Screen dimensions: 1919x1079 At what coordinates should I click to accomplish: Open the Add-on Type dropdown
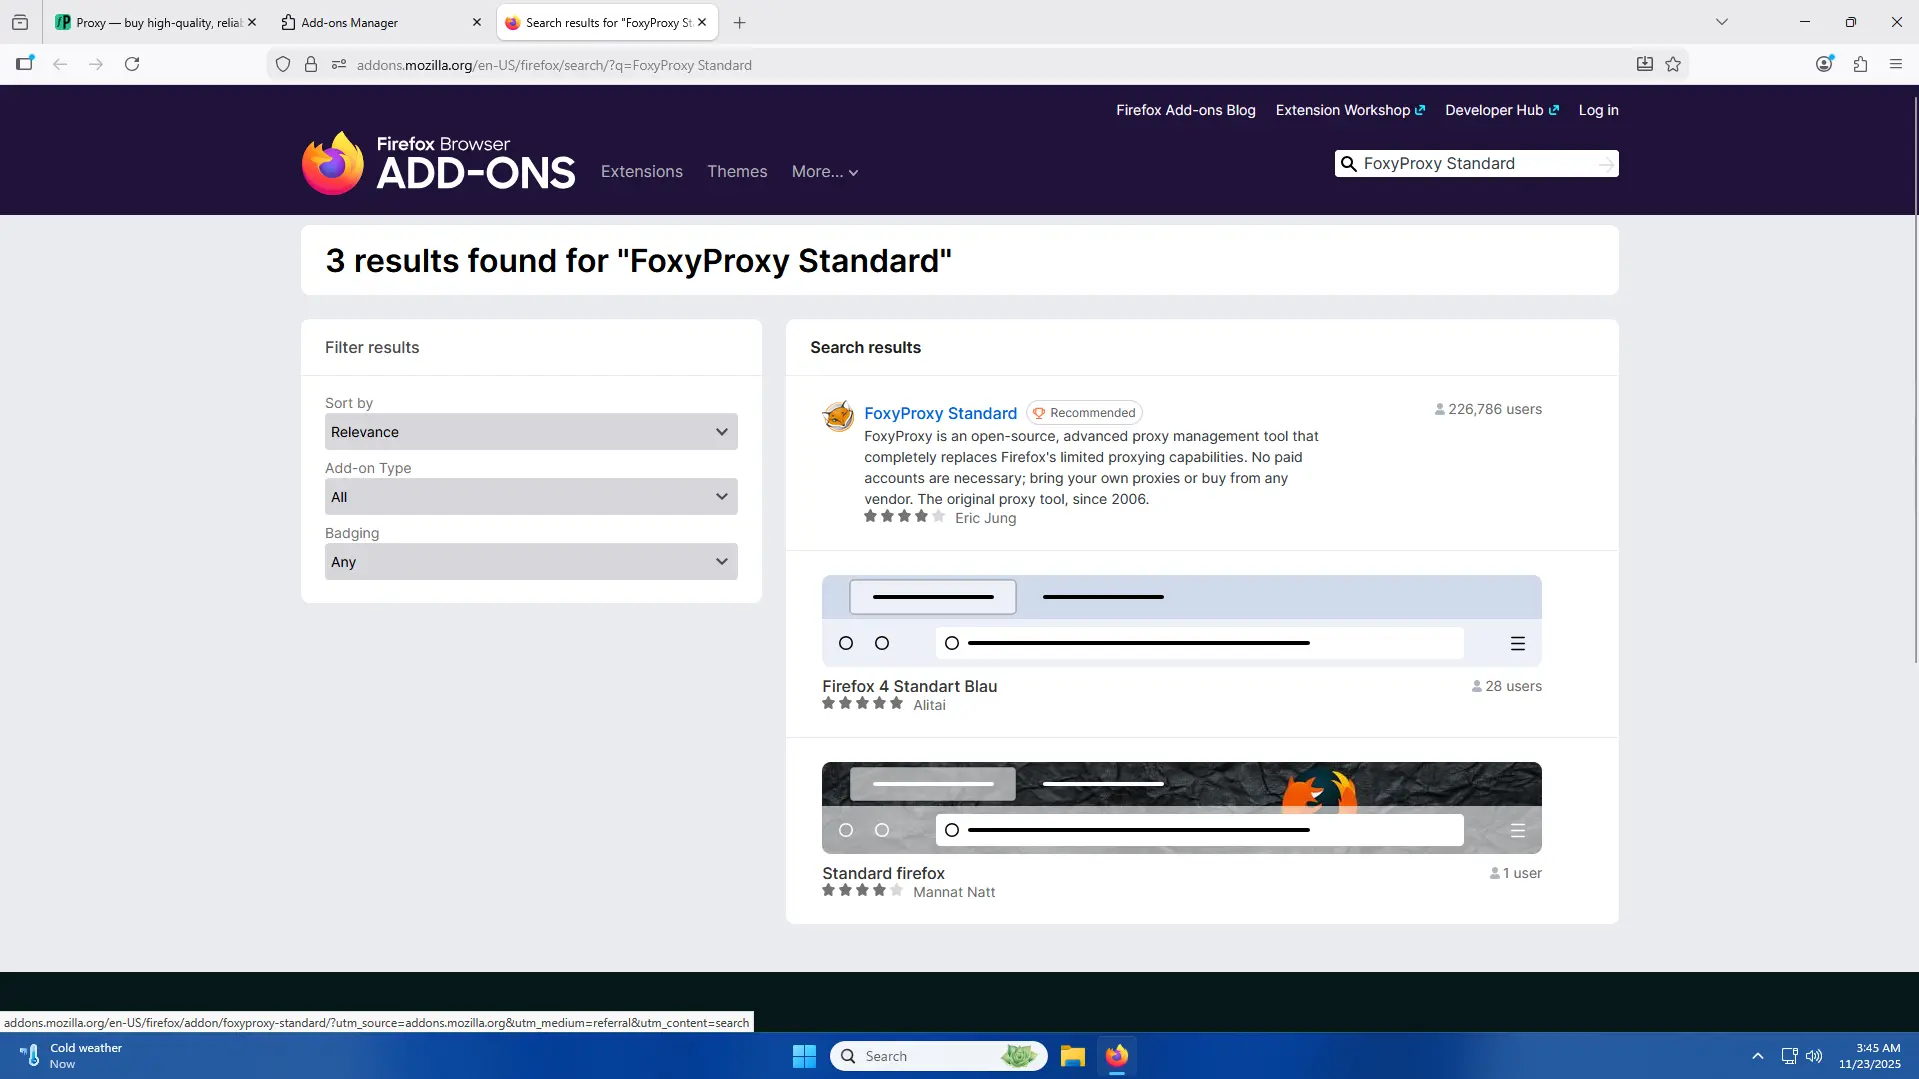(x=531, y=497)
